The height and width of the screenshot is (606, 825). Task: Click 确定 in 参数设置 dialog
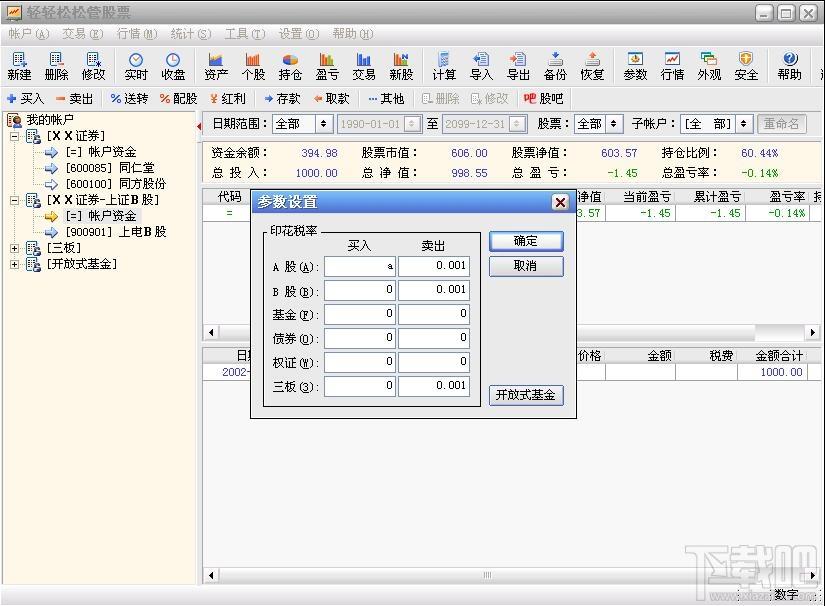pyautogui.click(x=526, y=241)
